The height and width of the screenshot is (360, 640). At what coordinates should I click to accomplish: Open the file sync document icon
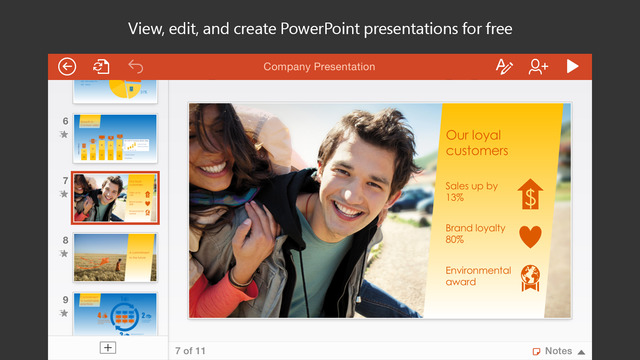tap(101, 67)
